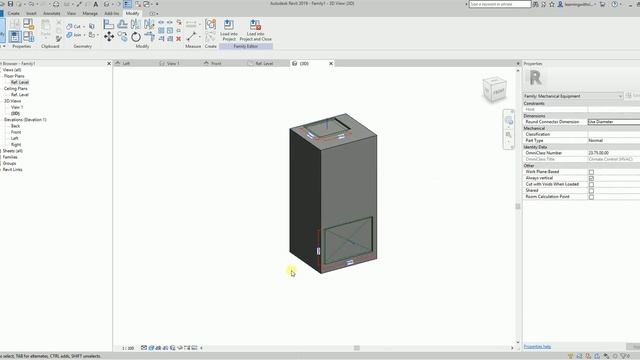
Task: Click the Steering Wheels icon in navigation bar
Action: click(x=509, y=121)
